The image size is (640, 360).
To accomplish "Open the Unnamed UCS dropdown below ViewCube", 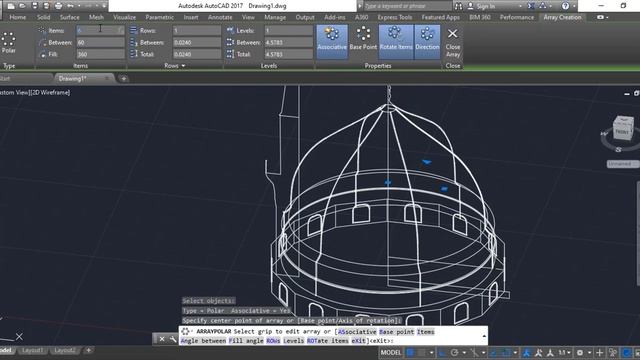I will 622,164.
